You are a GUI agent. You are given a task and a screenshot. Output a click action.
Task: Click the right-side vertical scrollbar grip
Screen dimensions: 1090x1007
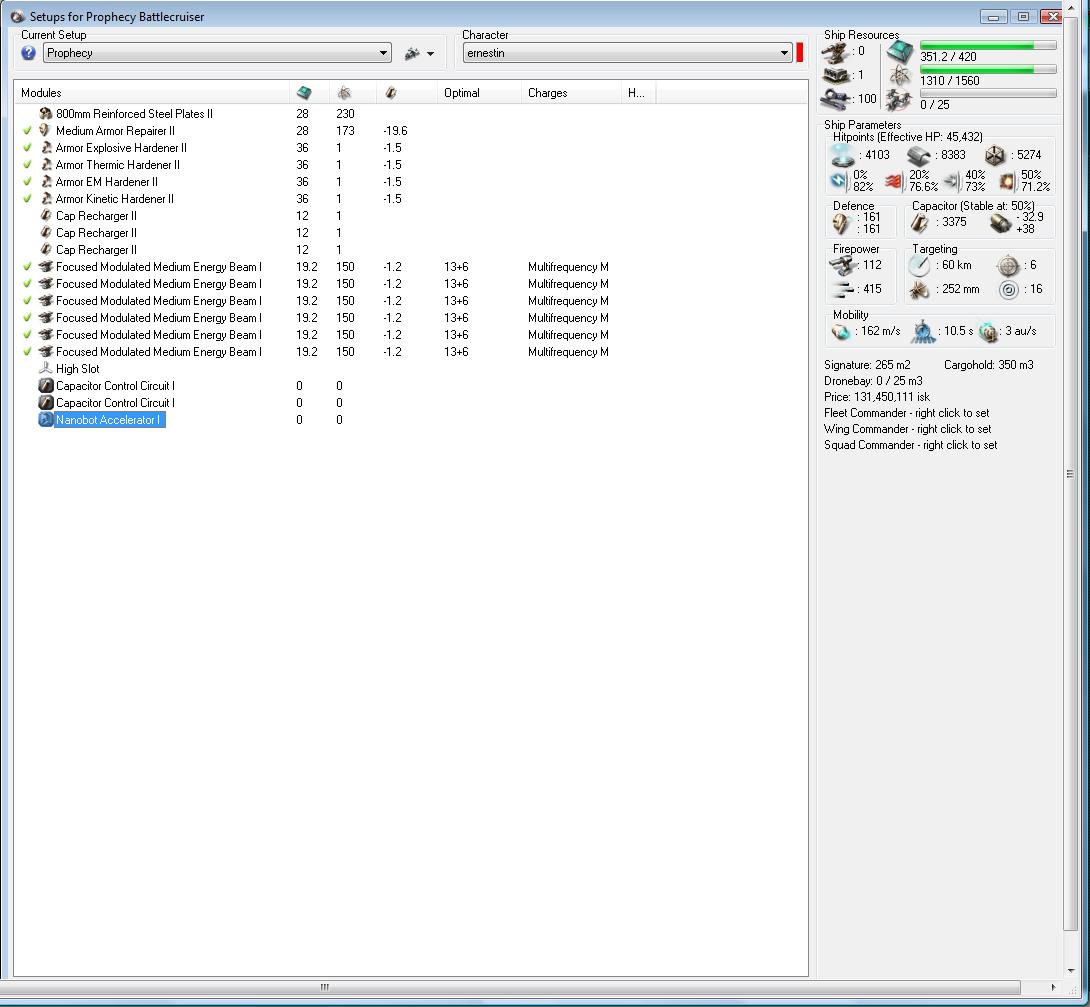[x=1070, y=474]
